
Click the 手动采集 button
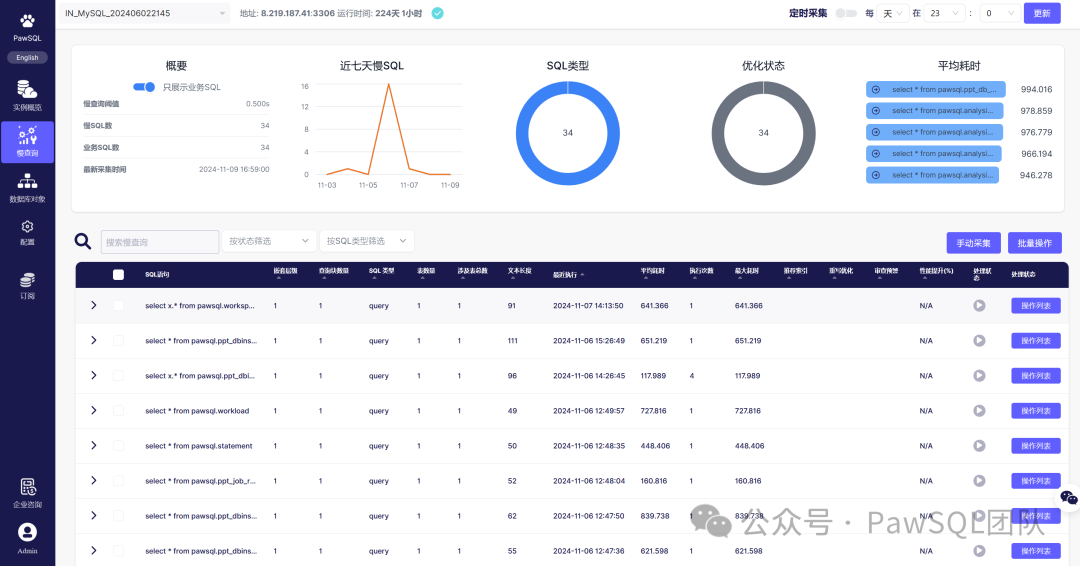(x=973, y=242)
